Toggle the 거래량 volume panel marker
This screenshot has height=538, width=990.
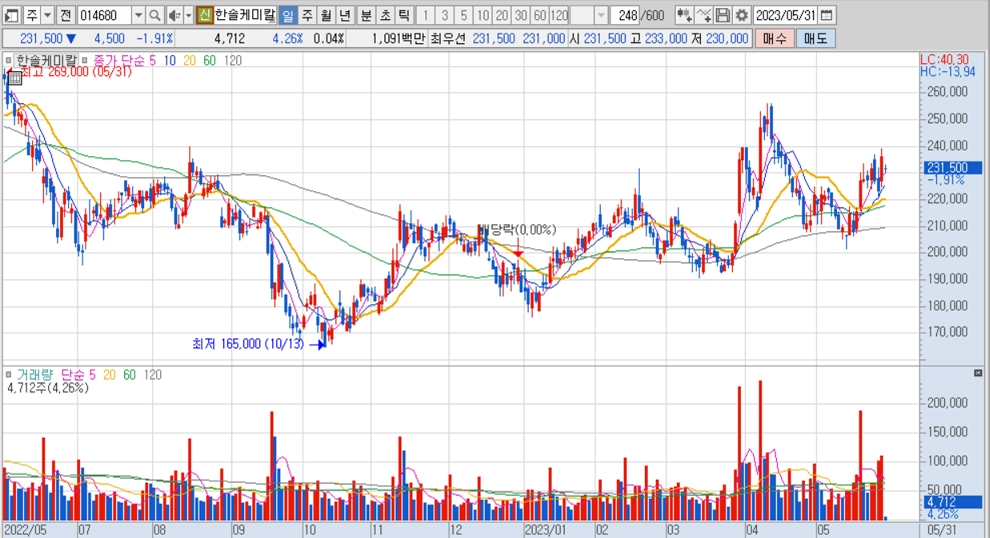click(8, 375)
